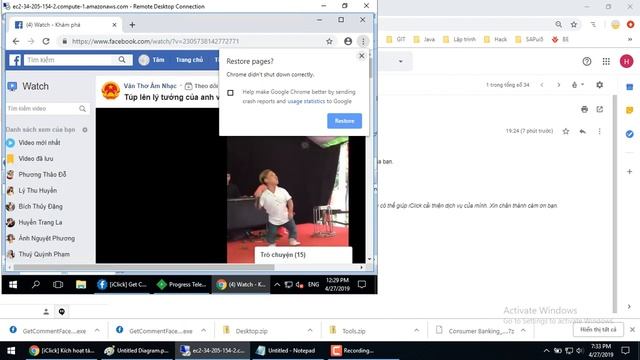The image size is (640, 360).
Task: Open the remote Chrome profile icon
Action: tap(348, 41)
